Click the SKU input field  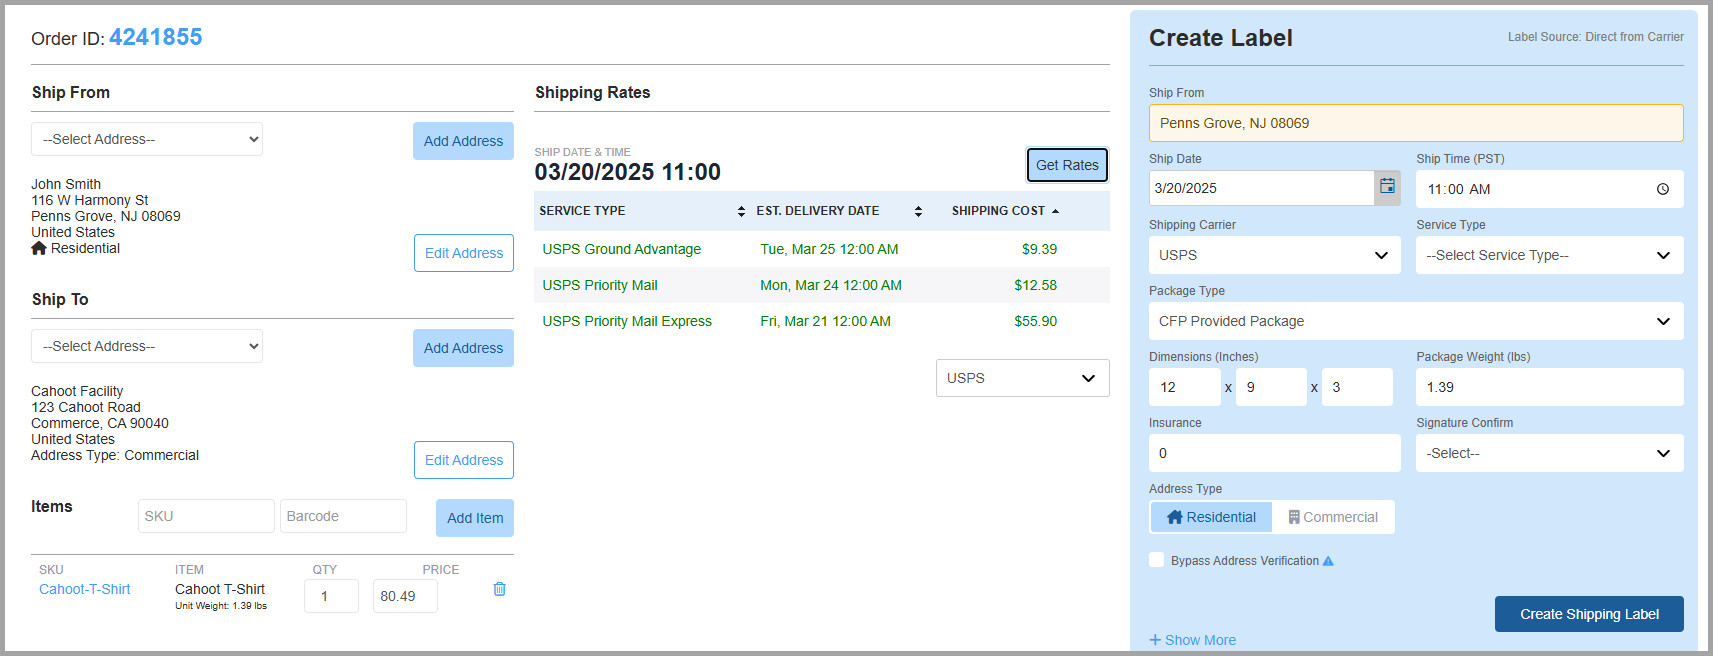pos(206,516)
